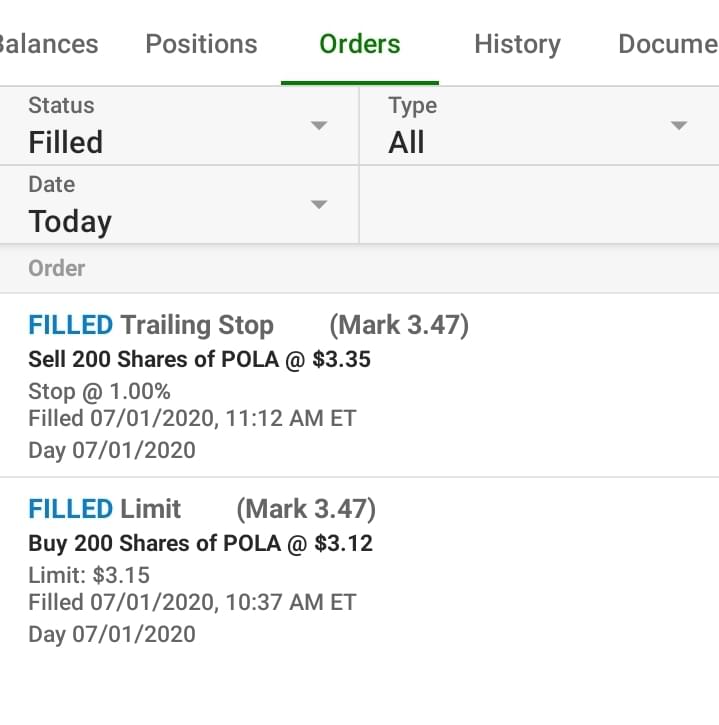Click the Stop @ 1.00% detail
The height and width of the screenshot is (725, 719).
tap(99, 391)
